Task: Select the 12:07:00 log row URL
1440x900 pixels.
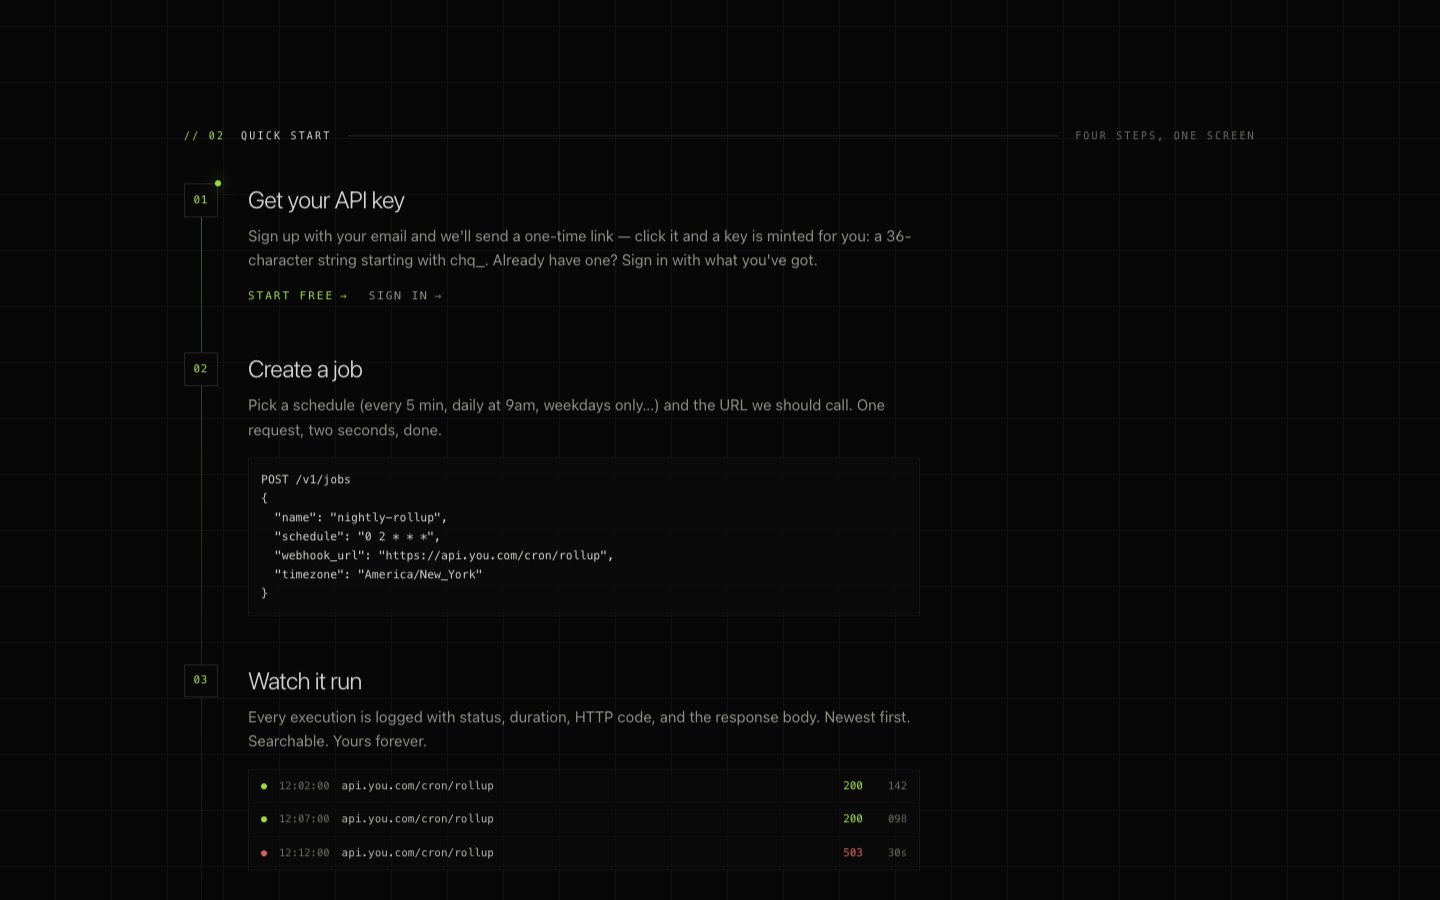Action: 418,819
